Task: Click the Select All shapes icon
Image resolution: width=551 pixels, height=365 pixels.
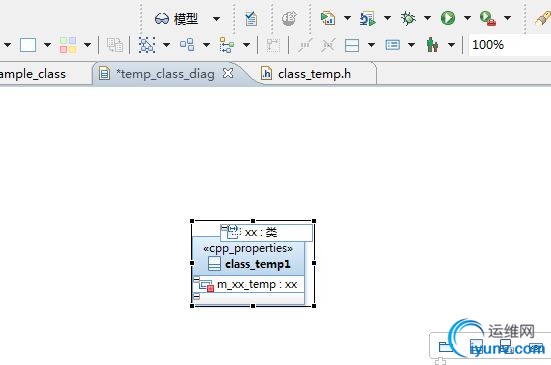Action: 147,45
